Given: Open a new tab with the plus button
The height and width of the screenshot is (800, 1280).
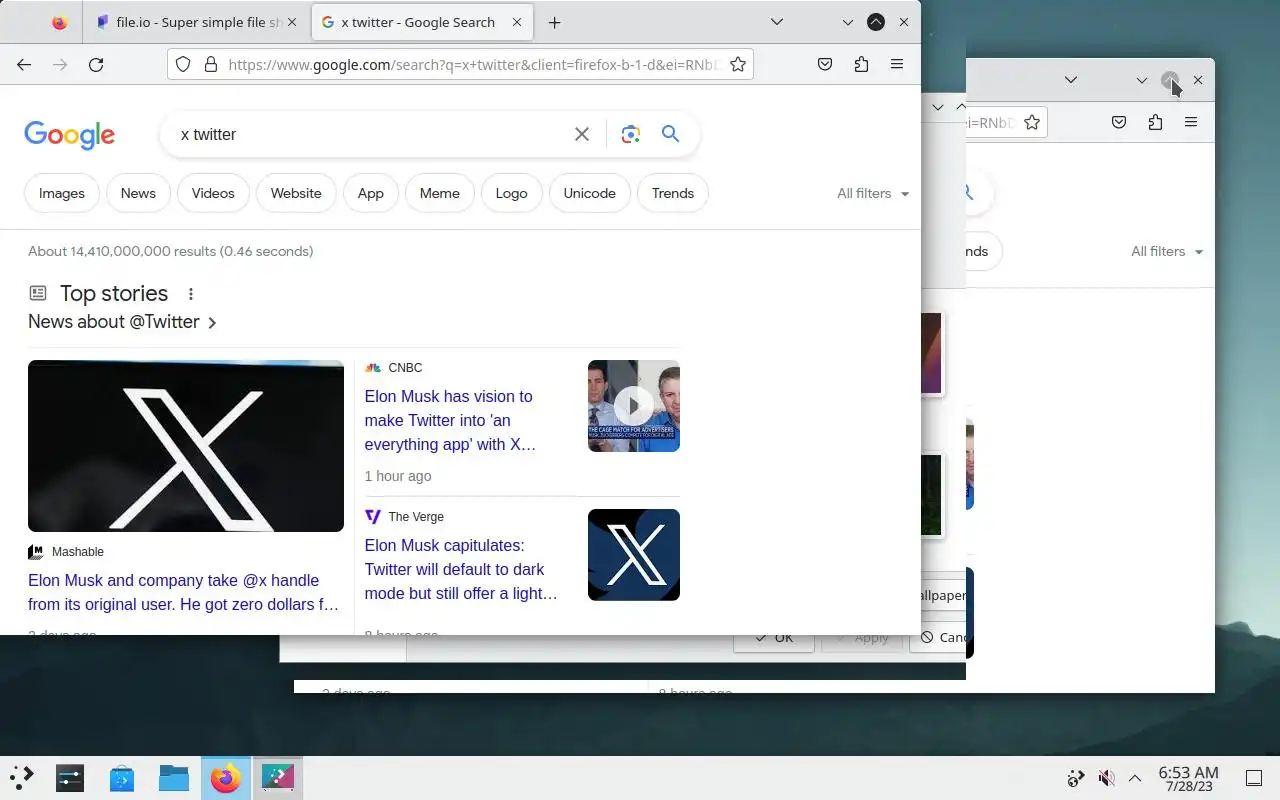Looking at the screenshot, I should tap(554, 22).
